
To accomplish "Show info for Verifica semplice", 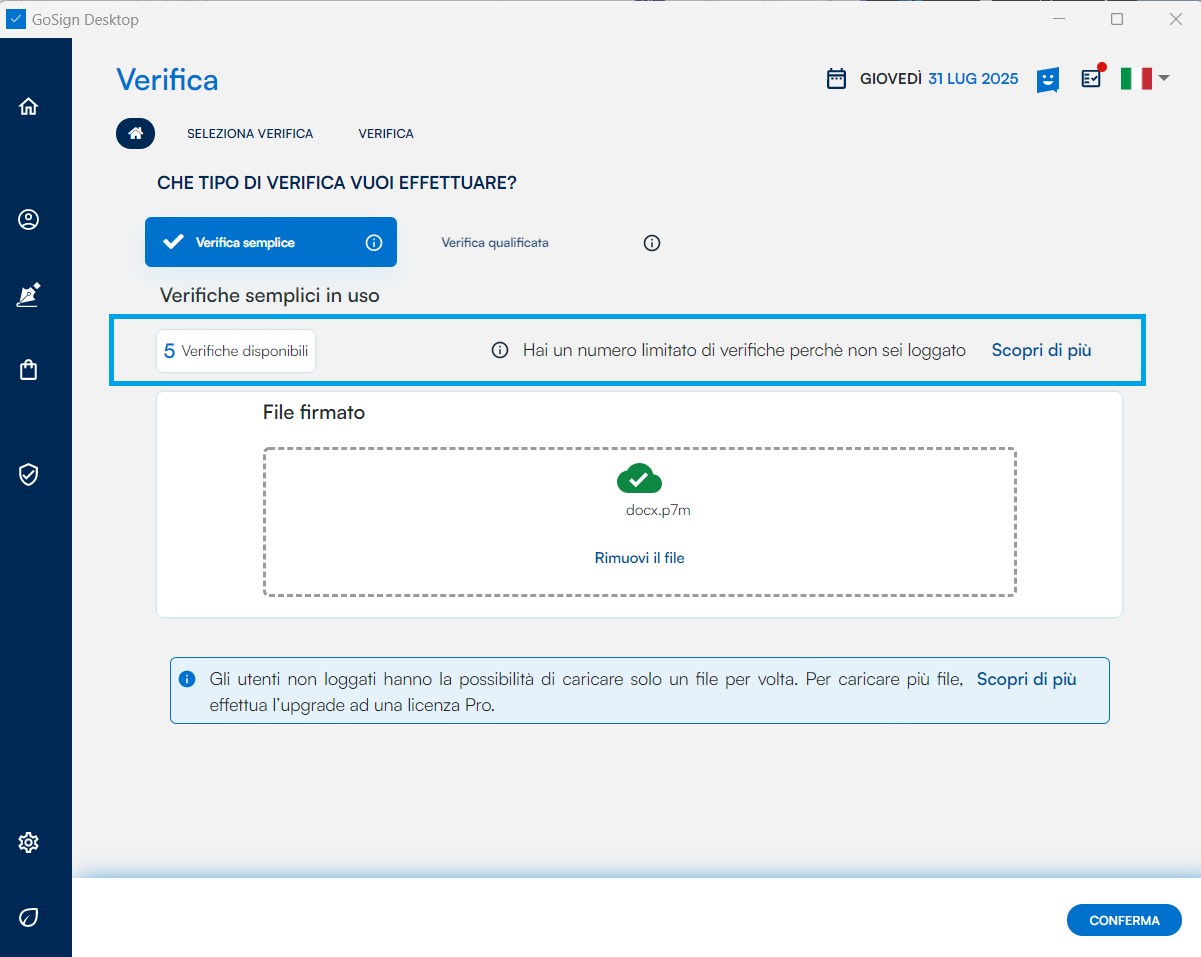I will point(374,242).
